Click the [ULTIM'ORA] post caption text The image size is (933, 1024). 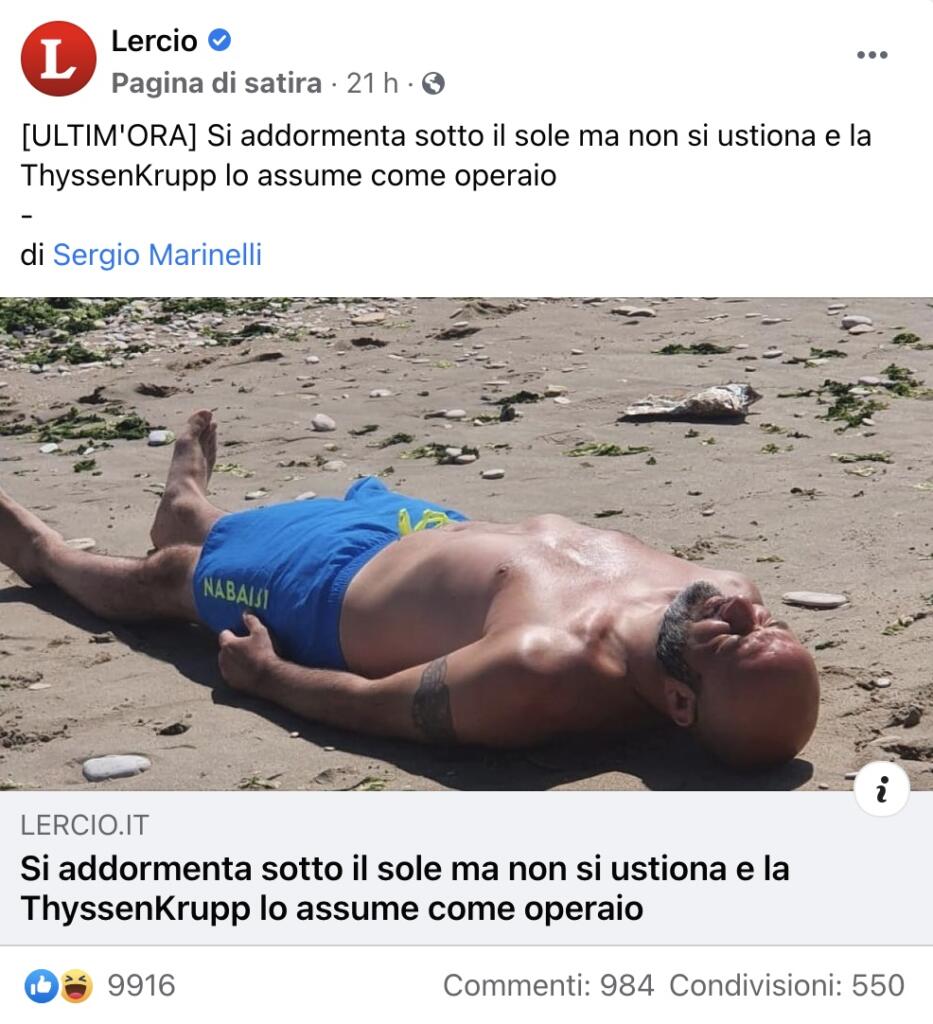click(x=446, y=155)
